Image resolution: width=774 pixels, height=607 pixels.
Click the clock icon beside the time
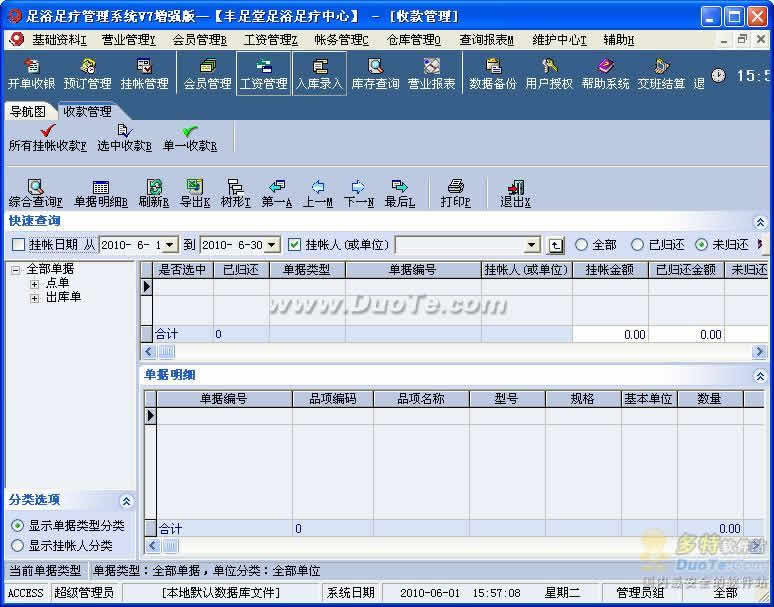point(718,75)
